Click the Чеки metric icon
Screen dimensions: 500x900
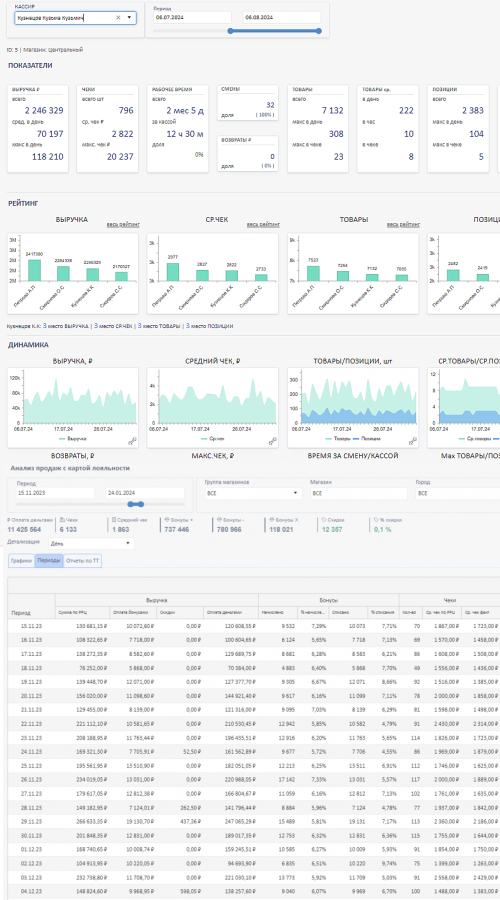click(61, 519)
